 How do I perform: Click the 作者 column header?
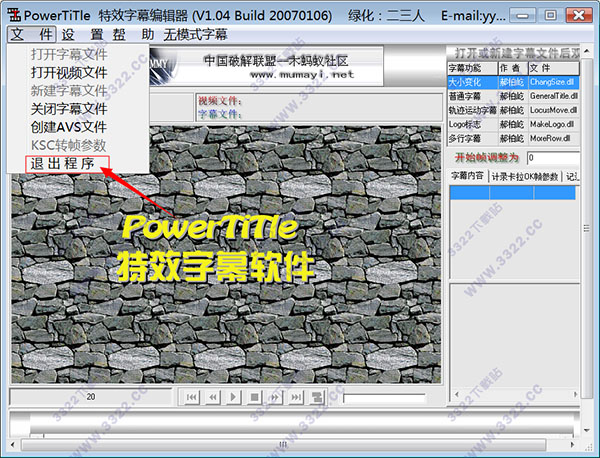[x=513, y=68]
